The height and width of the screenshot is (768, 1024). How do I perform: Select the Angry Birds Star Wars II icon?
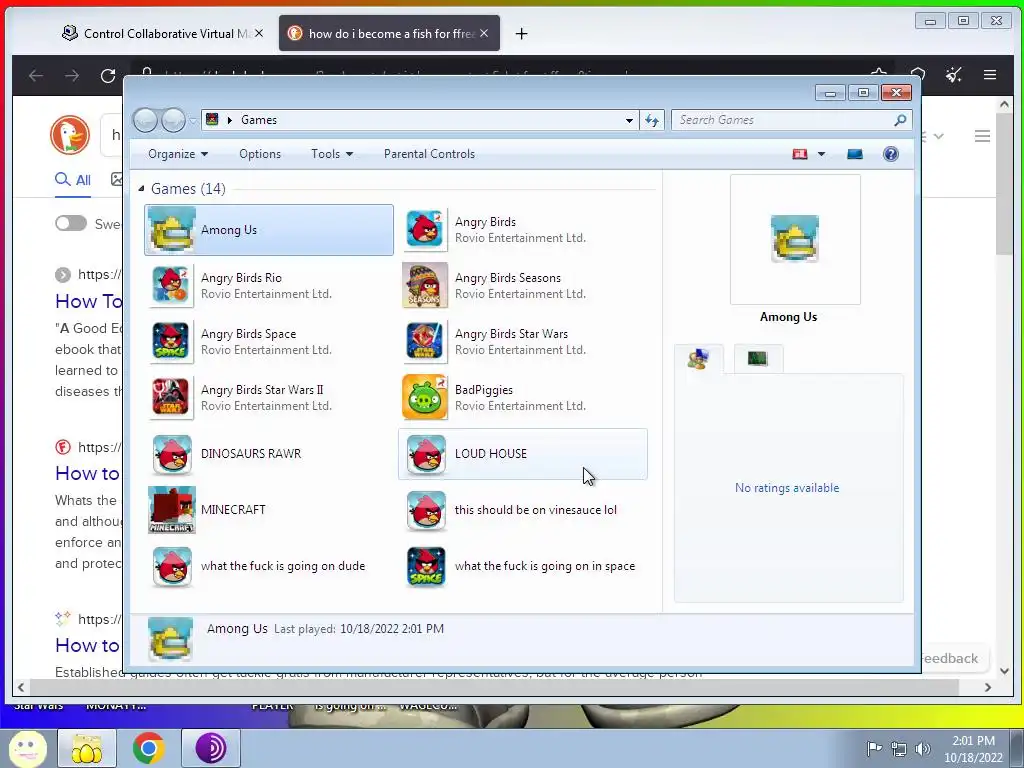[x=172, y=398]
